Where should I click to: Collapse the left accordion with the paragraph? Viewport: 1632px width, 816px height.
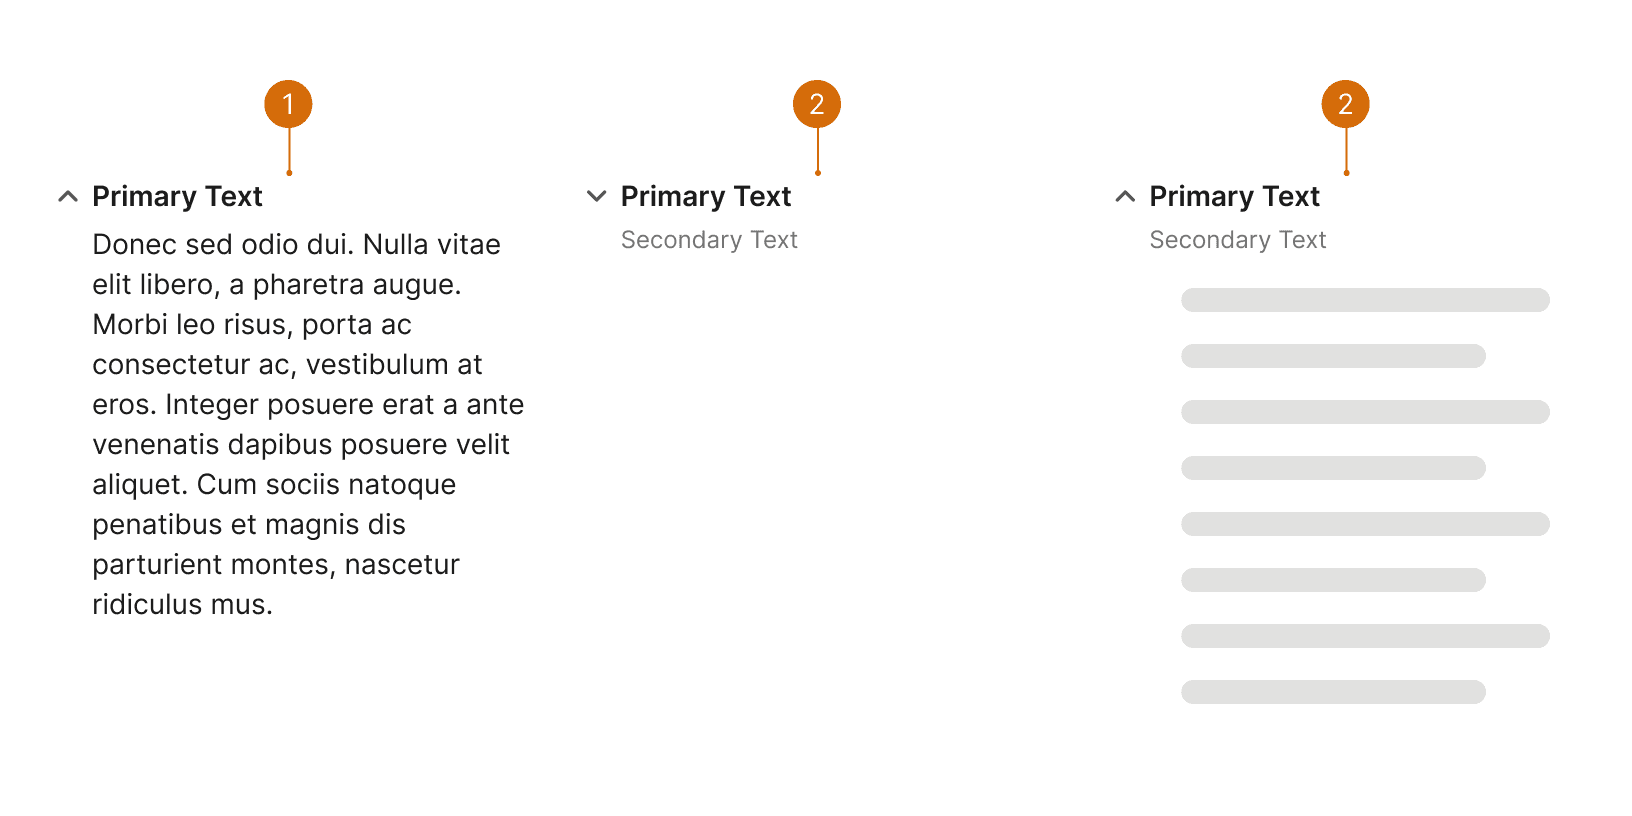(68, 197)
